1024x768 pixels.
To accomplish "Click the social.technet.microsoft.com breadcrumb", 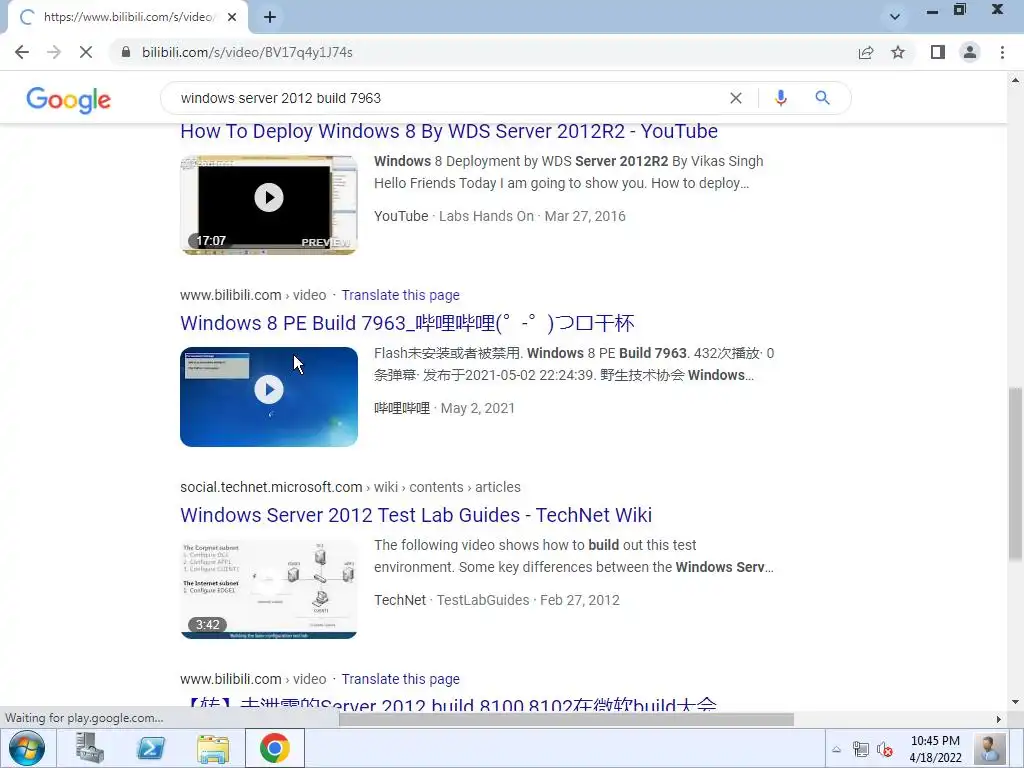I will (350, 487).
